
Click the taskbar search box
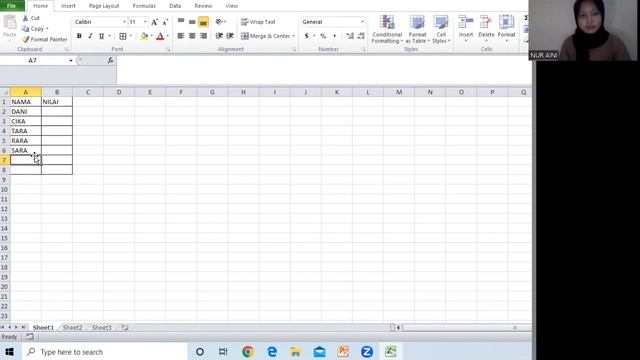[103, 351]
